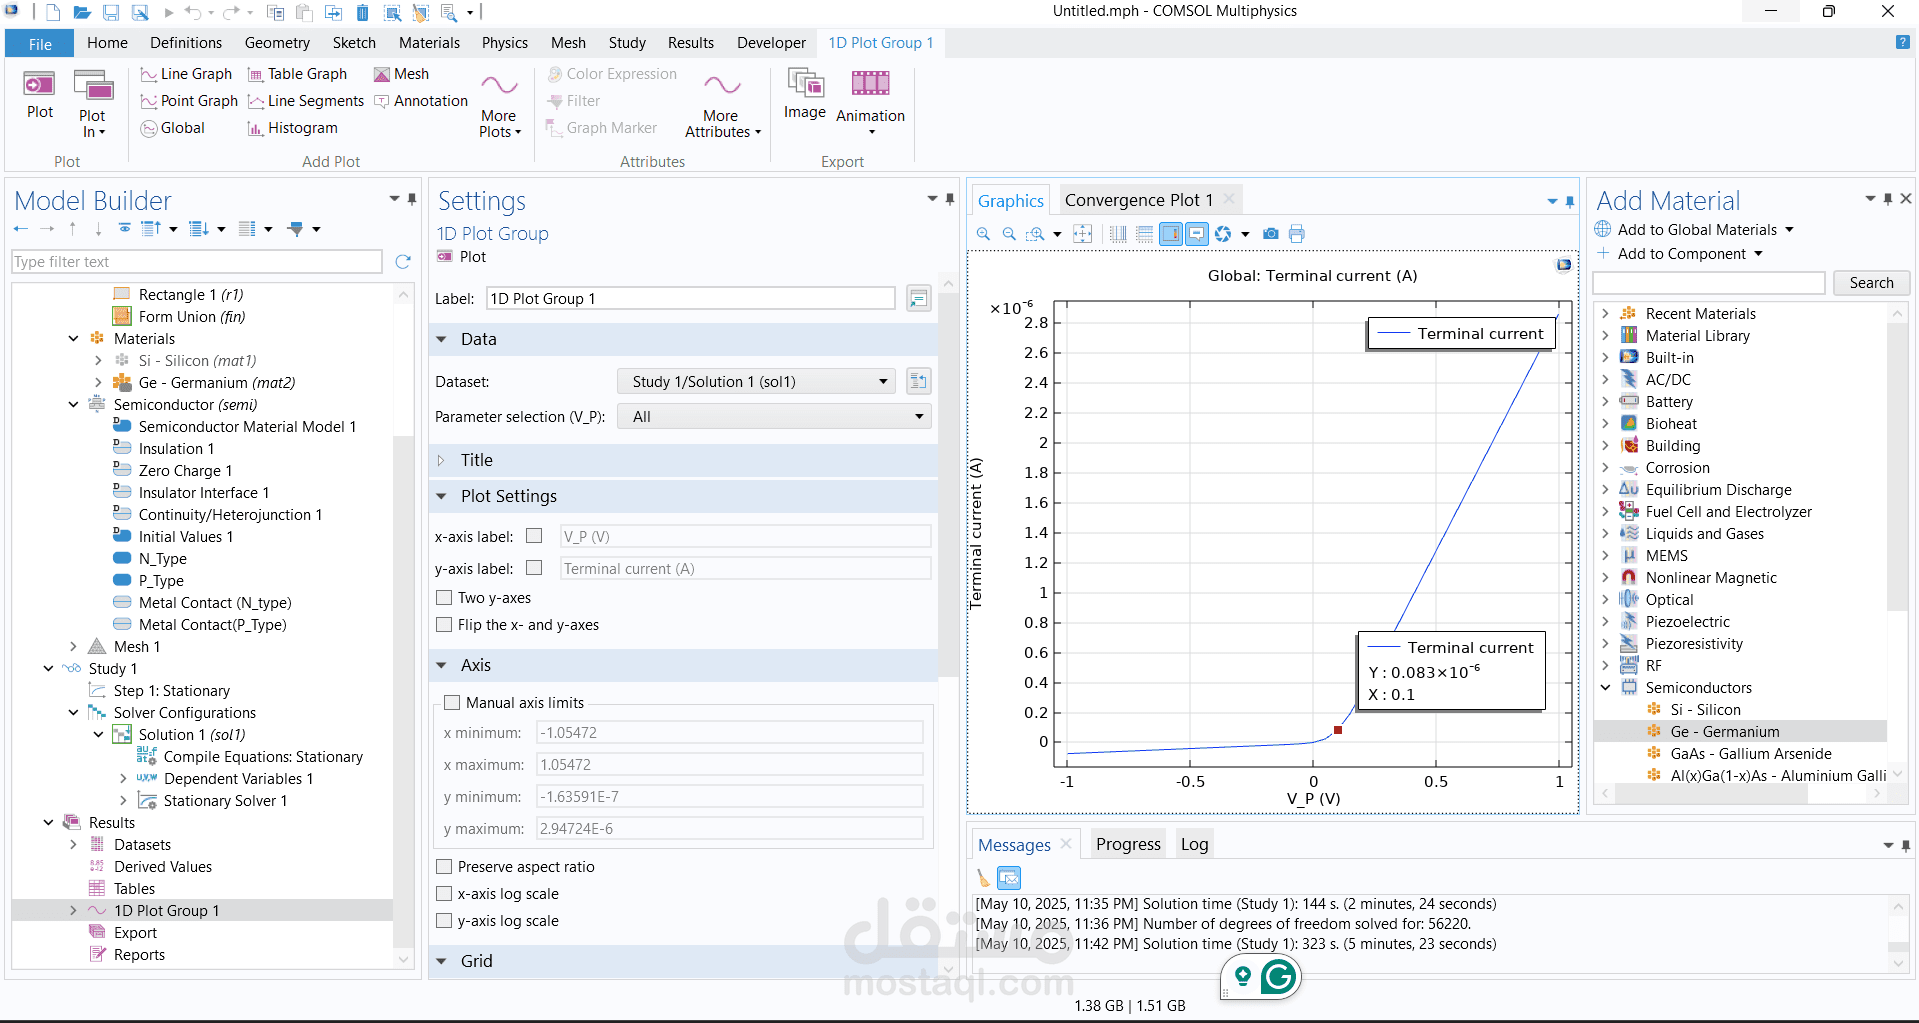Open the Dataset dropdown

tap(758, 382)
